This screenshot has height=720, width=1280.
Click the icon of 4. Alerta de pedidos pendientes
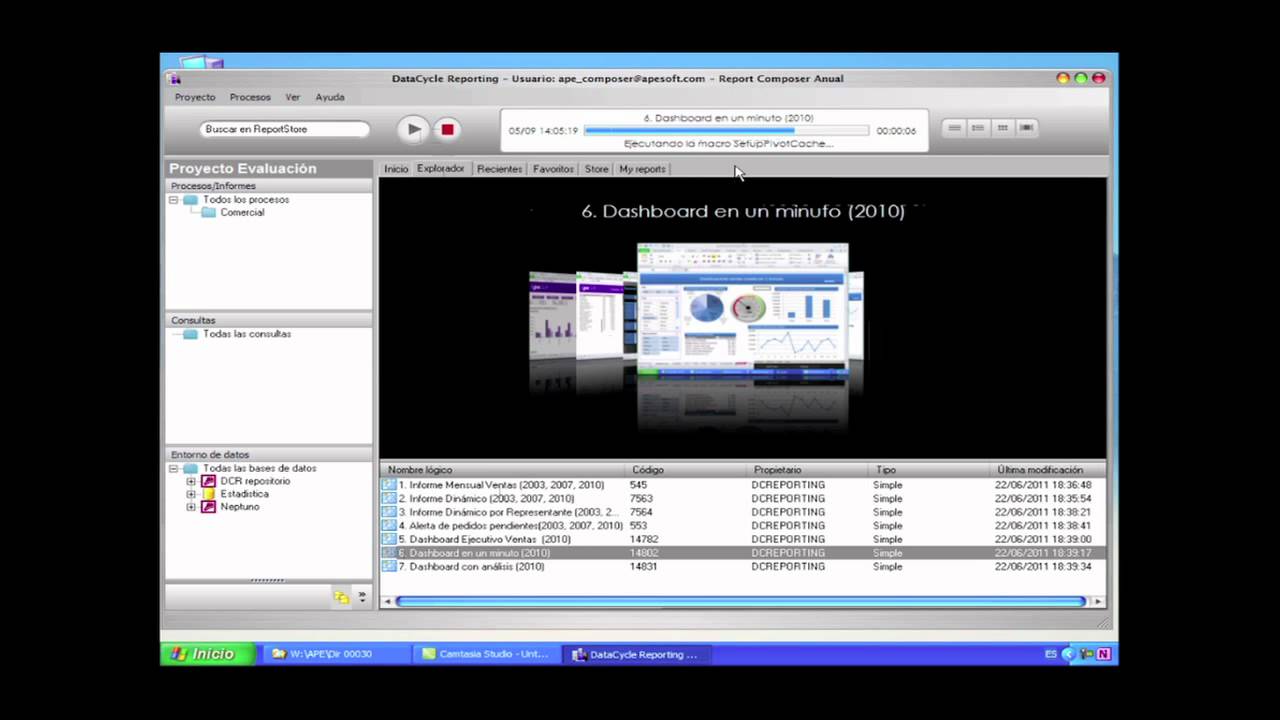tap(389, 525)
